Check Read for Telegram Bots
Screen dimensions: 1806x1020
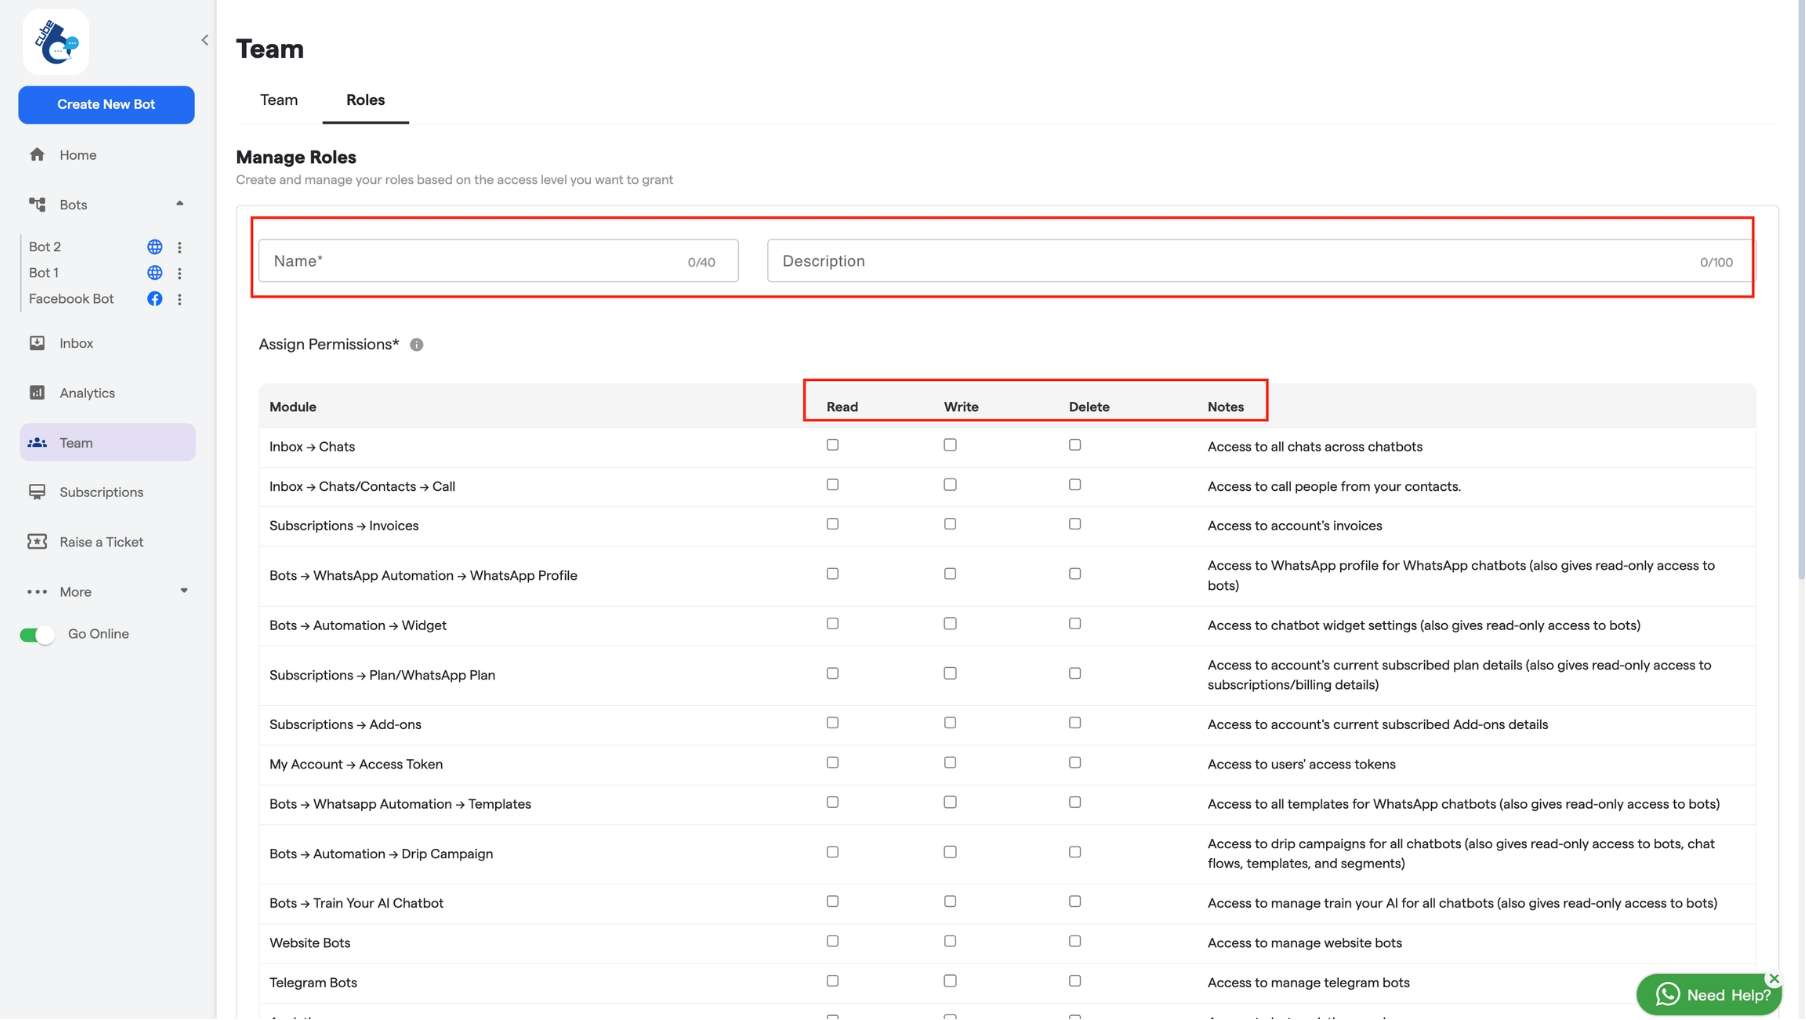tap(833, 982)
